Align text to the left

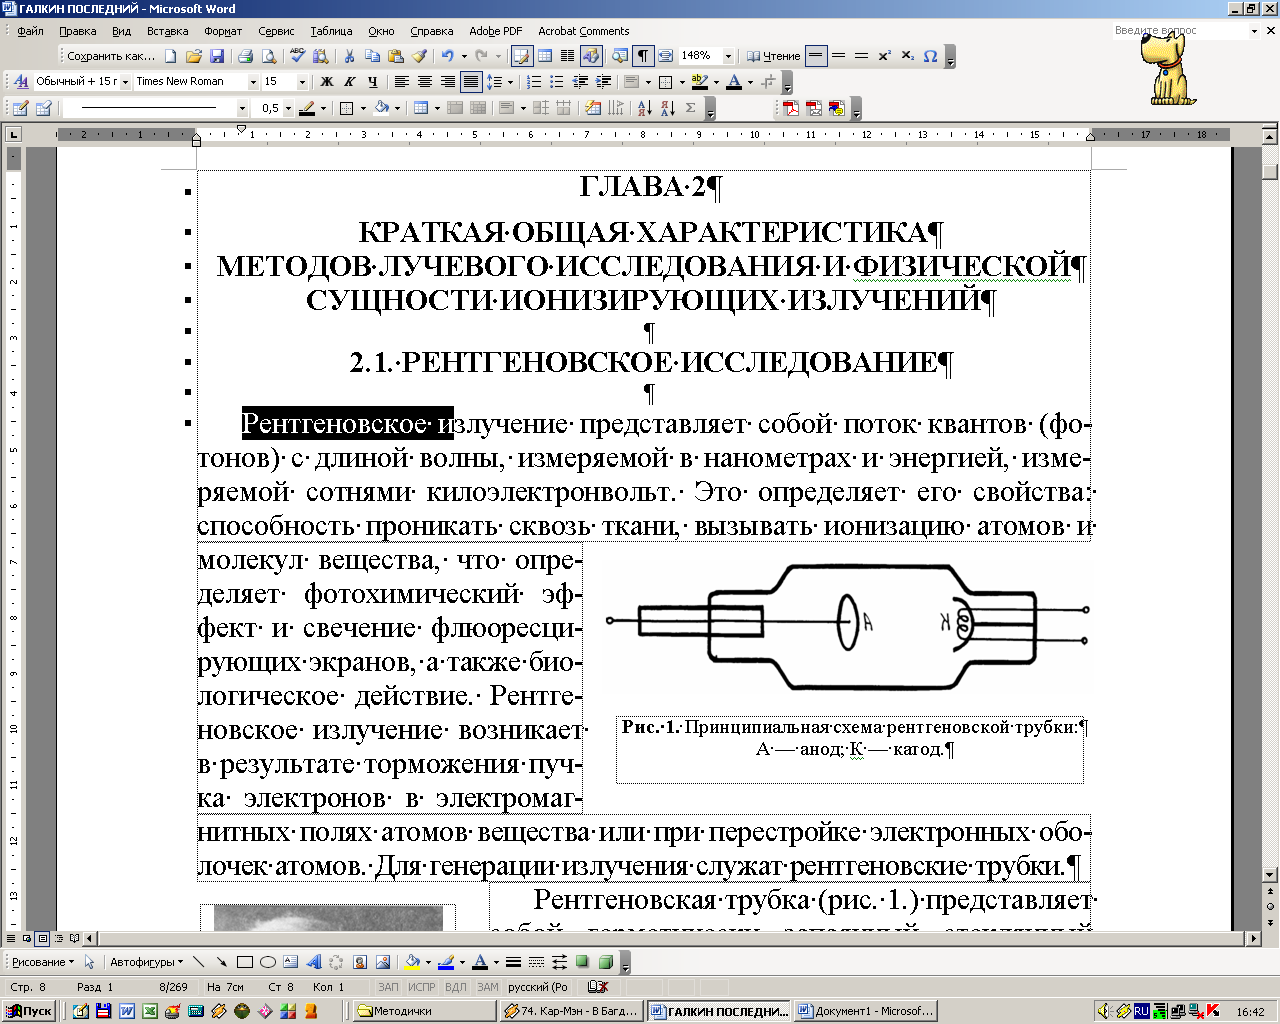click(401, 82)
